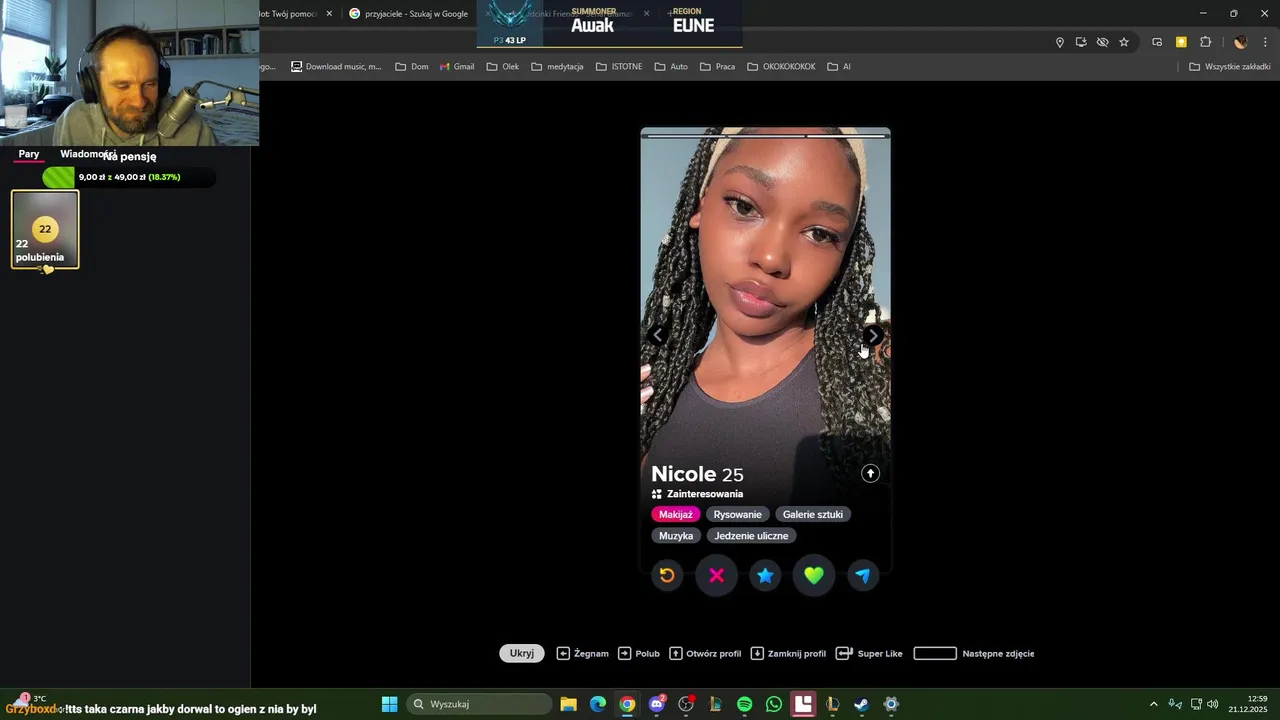Open WhatsApp from taskbar
This screenshot has width=1280, height=720.
pos(774,704)
